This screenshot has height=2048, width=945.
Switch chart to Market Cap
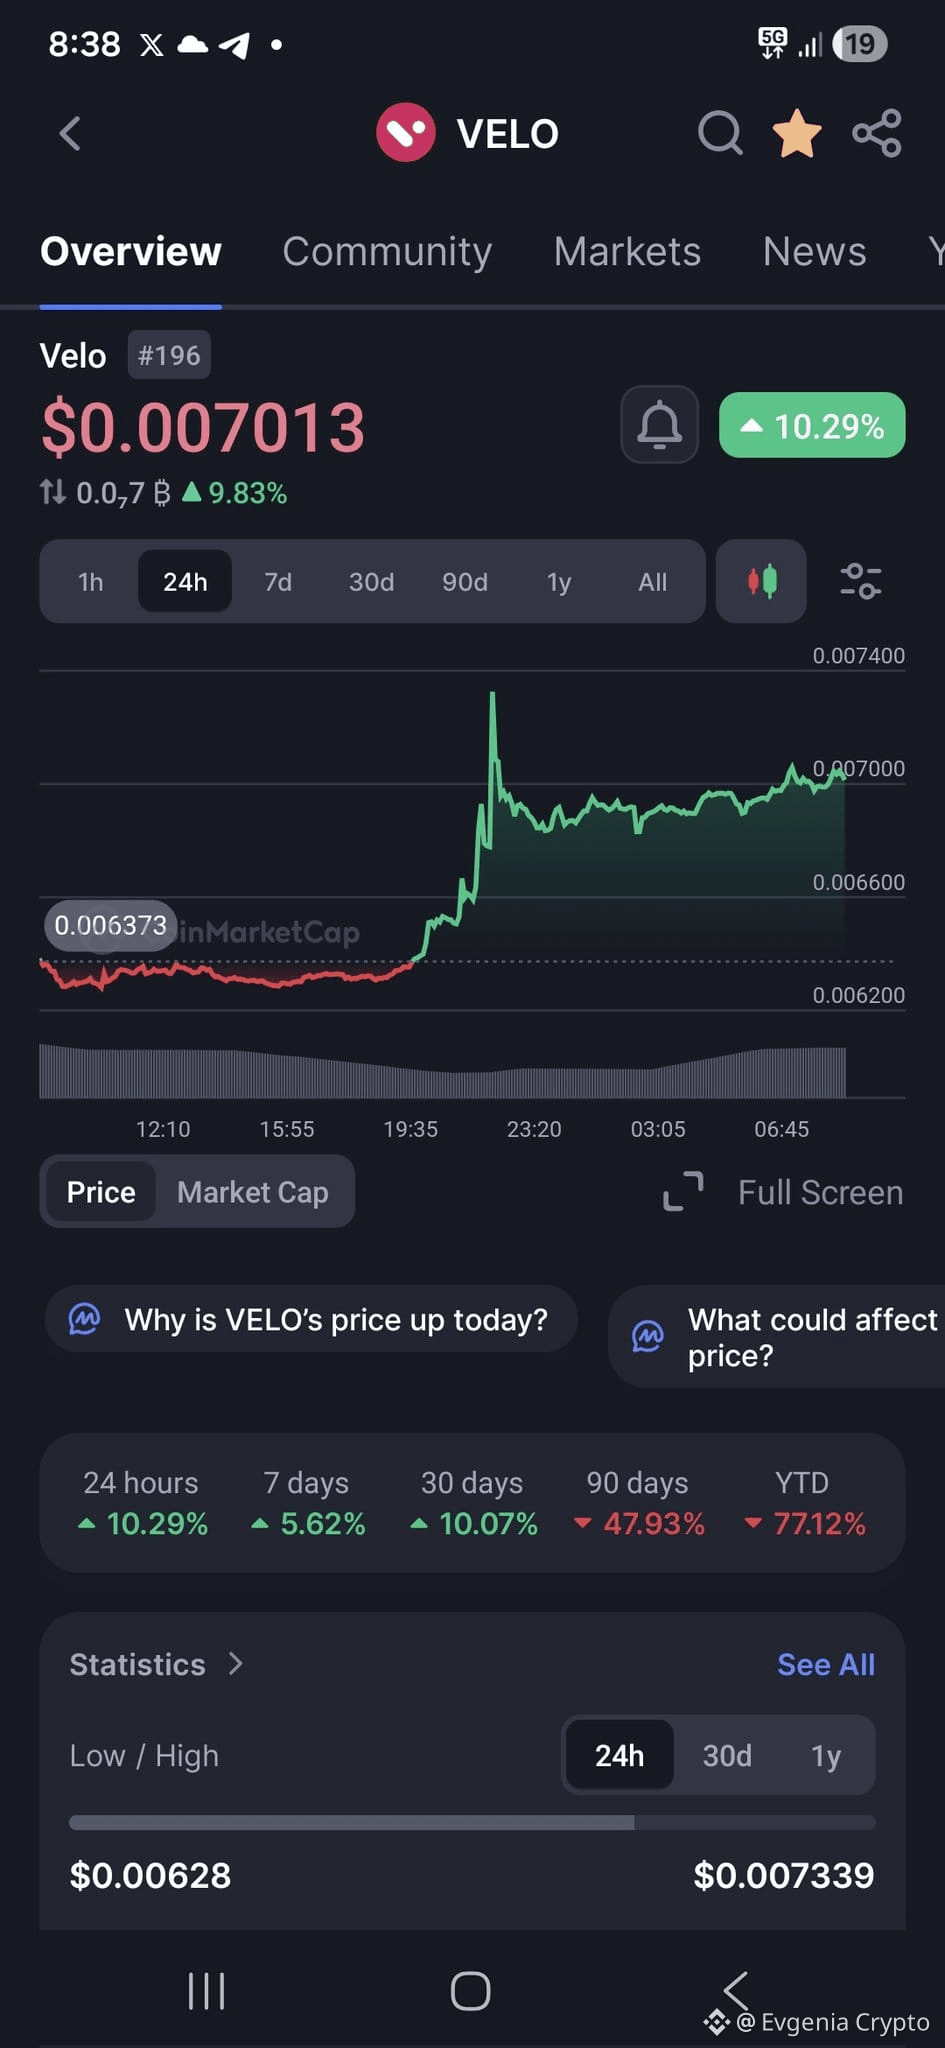pos(252,1192)
